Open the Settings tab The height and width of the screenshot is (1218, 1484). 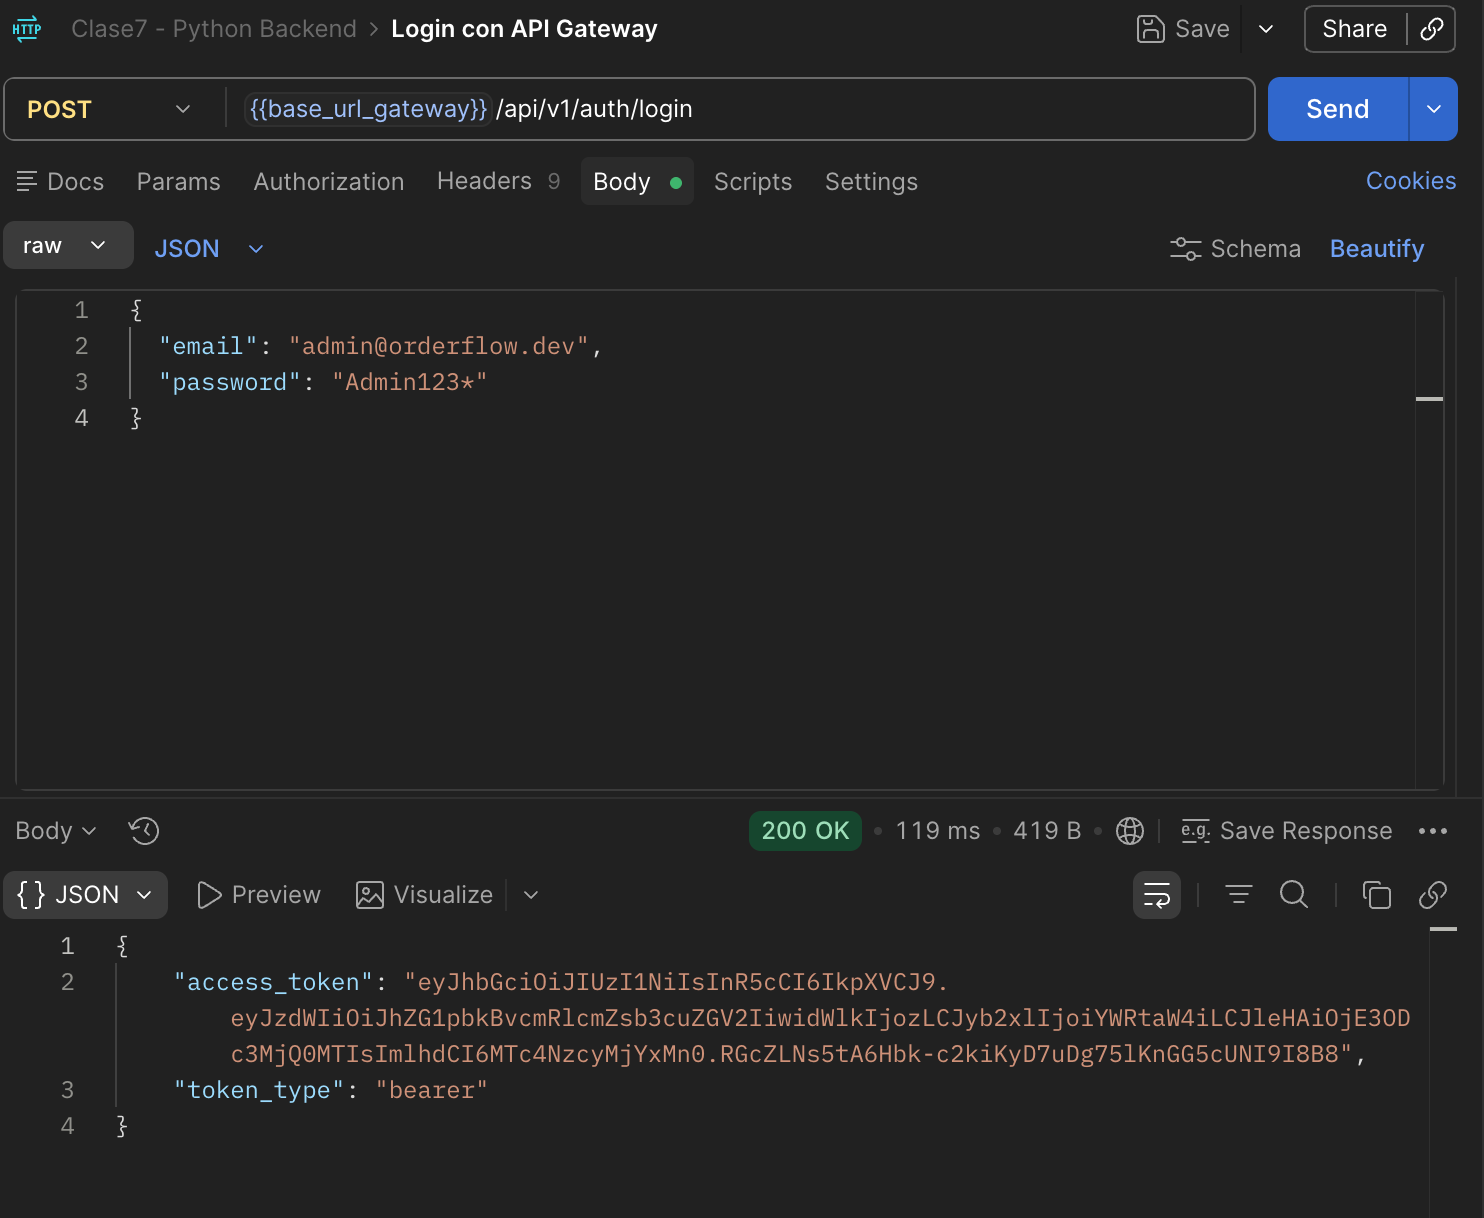click(x=871, y=182)
